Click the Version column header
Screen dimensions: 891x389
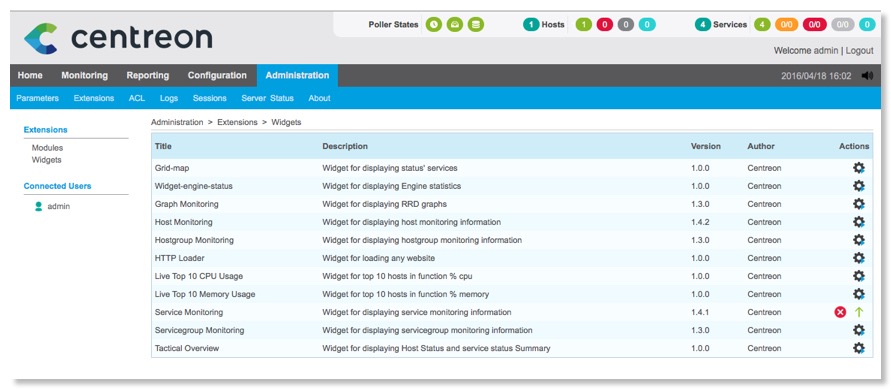click(x=706, y=146)
